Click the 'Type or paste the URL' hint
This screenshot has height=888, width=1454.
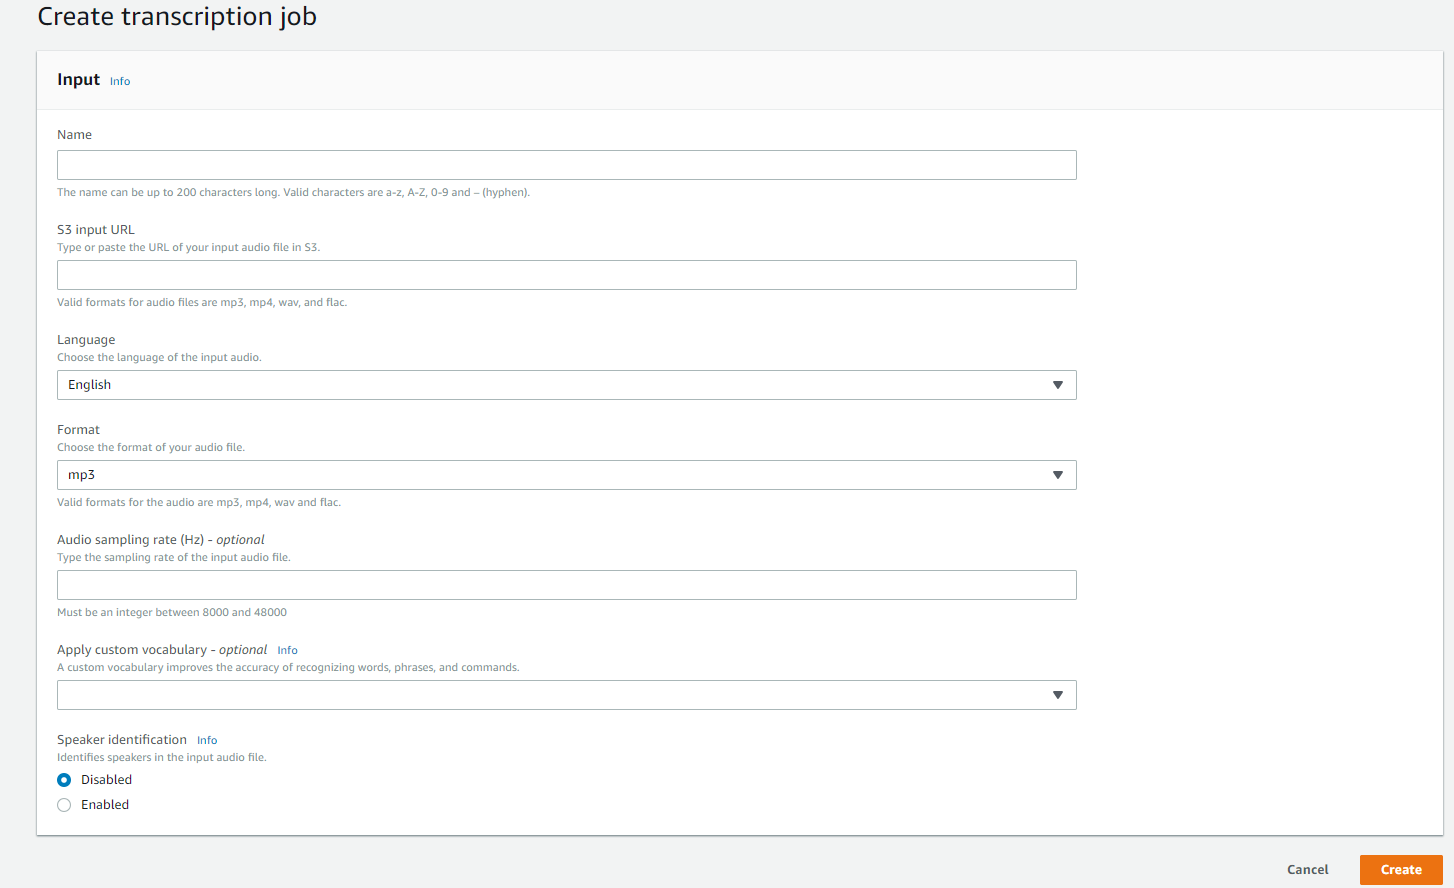(x=188, y=247)
